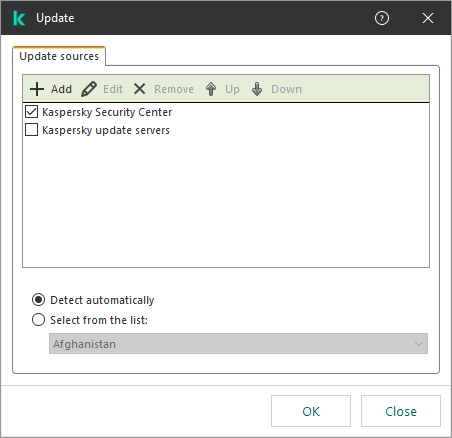Click the Edit label in toolbar
452x438 pixels.
point(113,89)
